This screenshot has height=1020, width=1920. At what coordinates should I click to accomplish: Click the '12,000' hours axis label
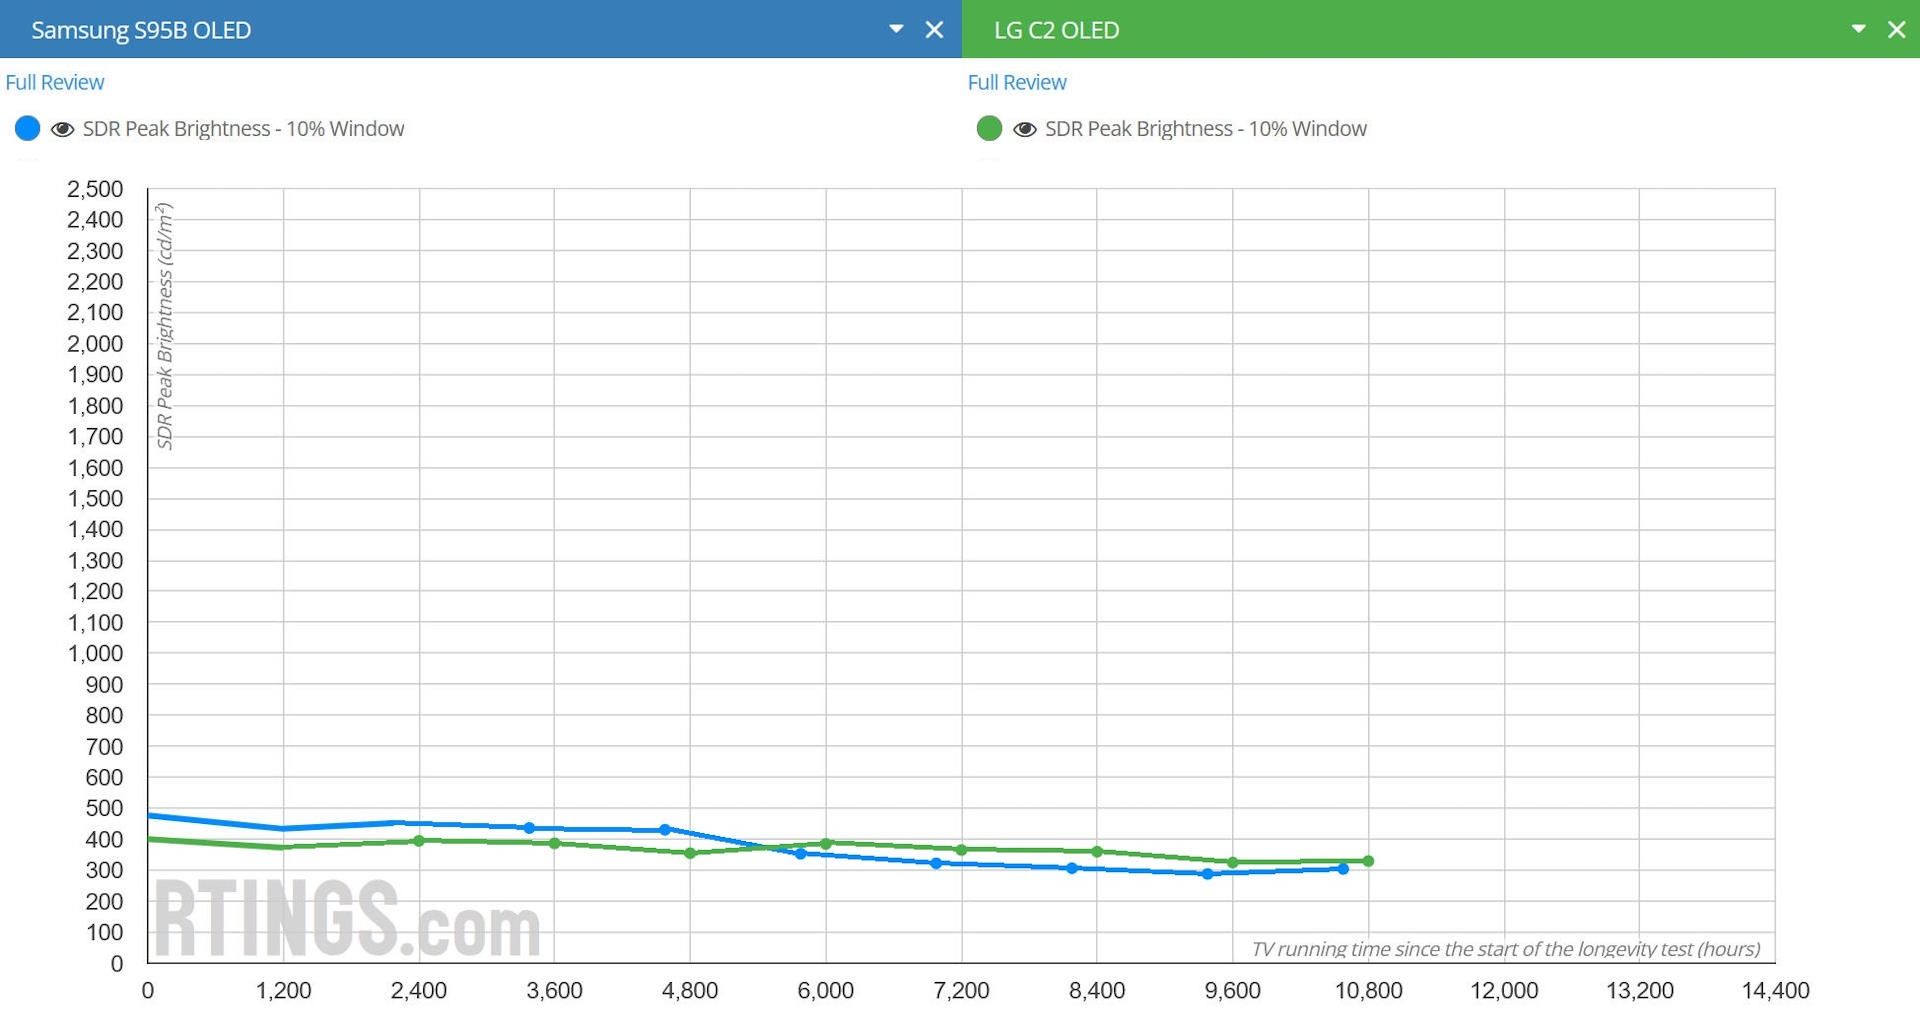(x=1504, y=991)
